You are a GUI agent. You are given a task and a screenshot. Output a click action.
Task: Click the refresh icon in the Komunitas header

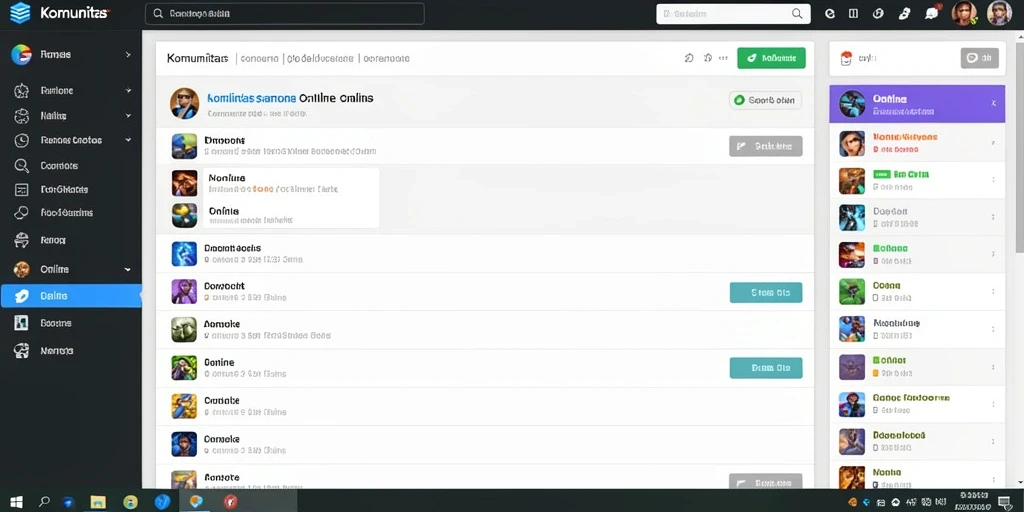[x=688, y=58]
